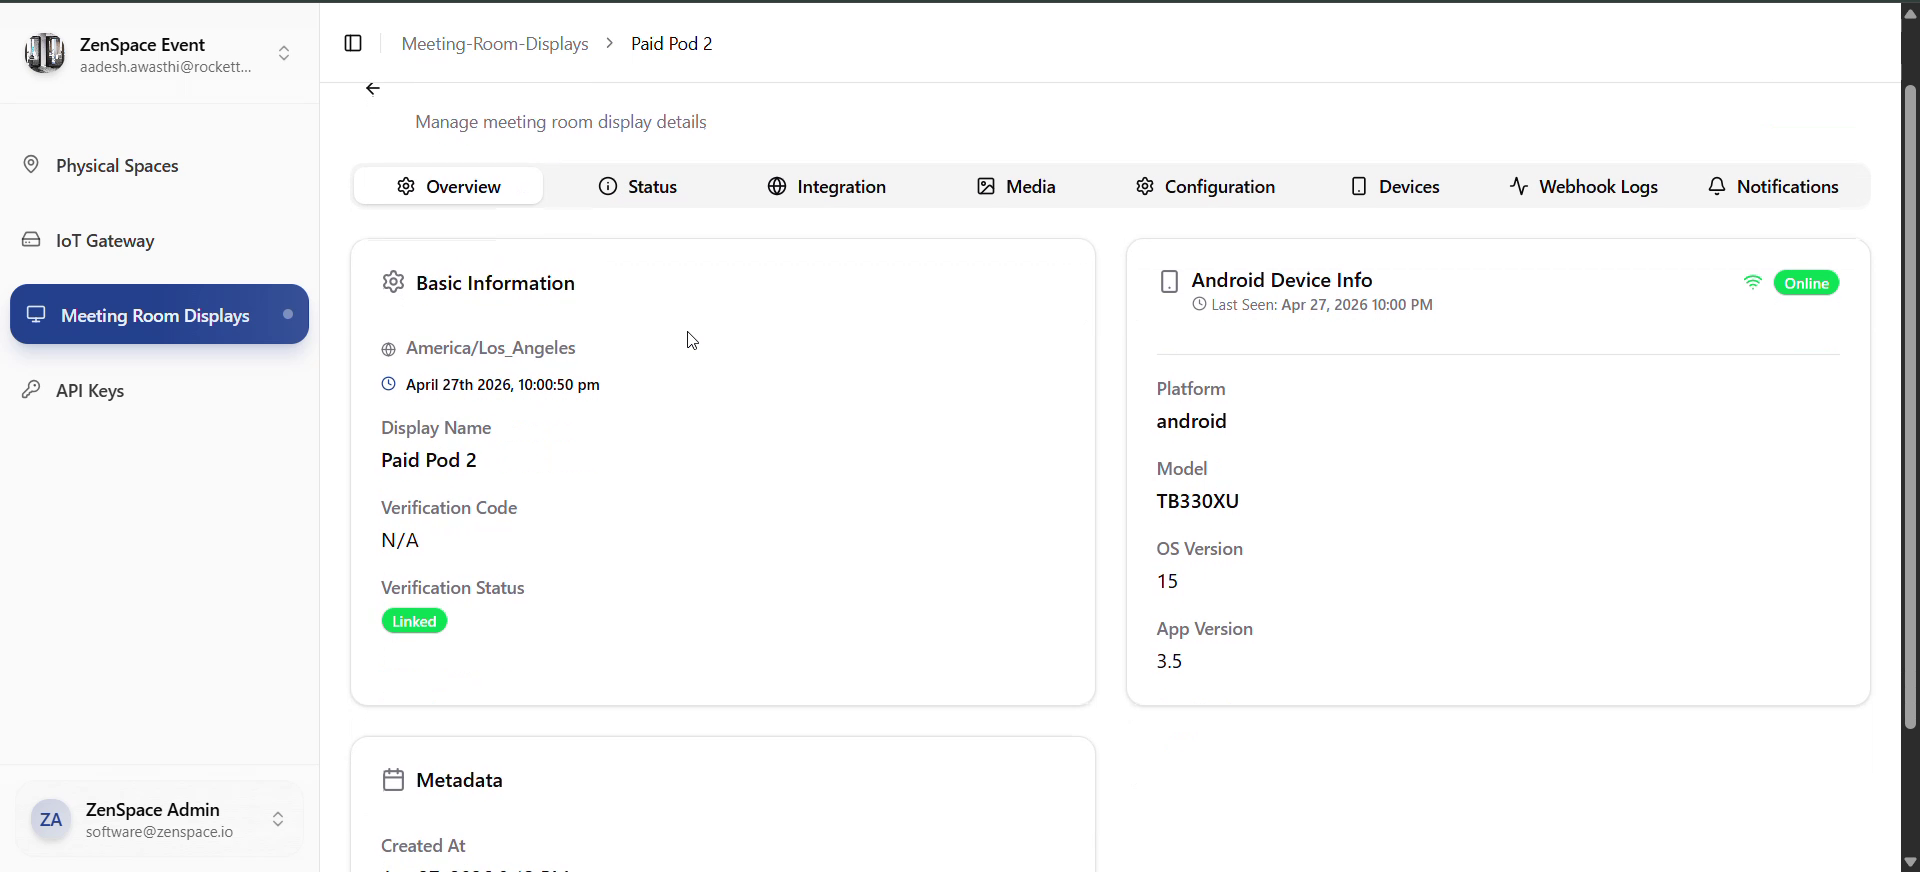The image size is (1920, 872).
Task: Go to Physical Spaces in sidebar
Action: 159,165
